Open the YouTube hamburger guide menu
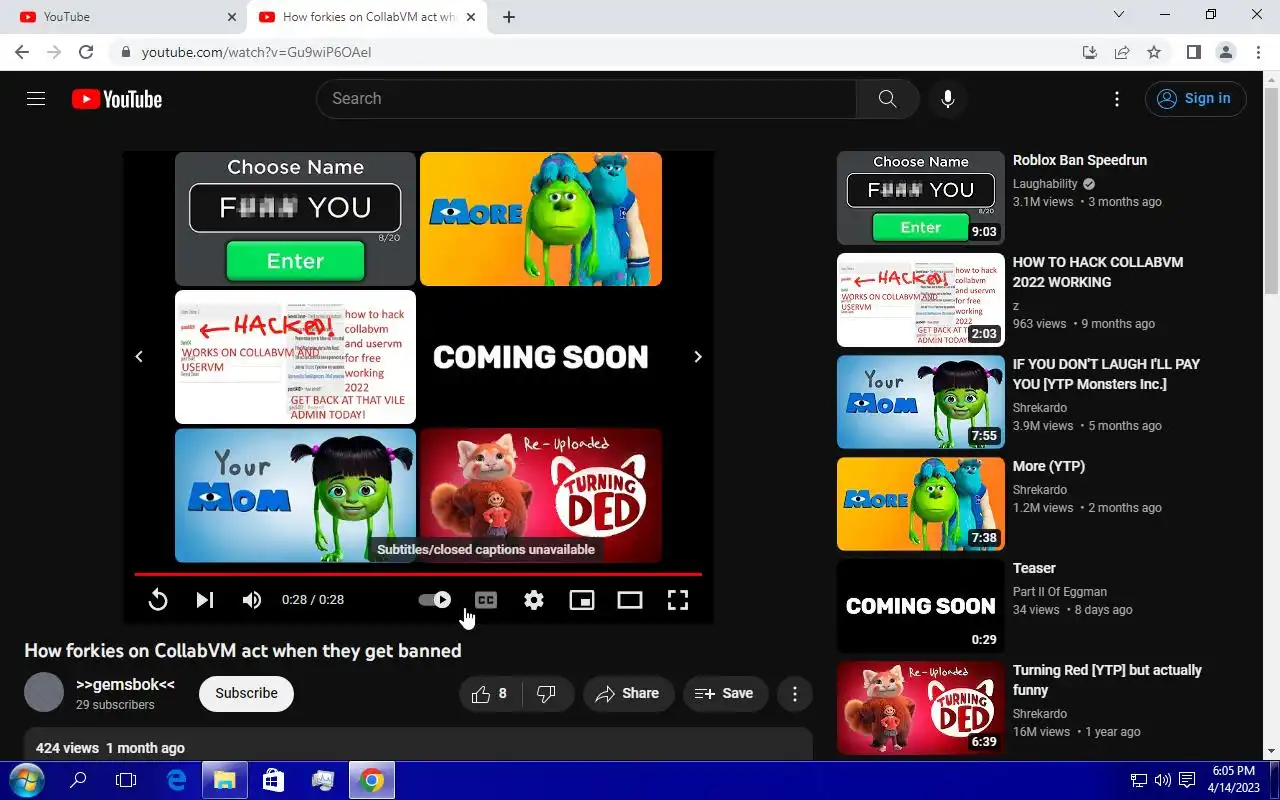The width and height of the screenshot is (1280, 800). coord(36,98)
